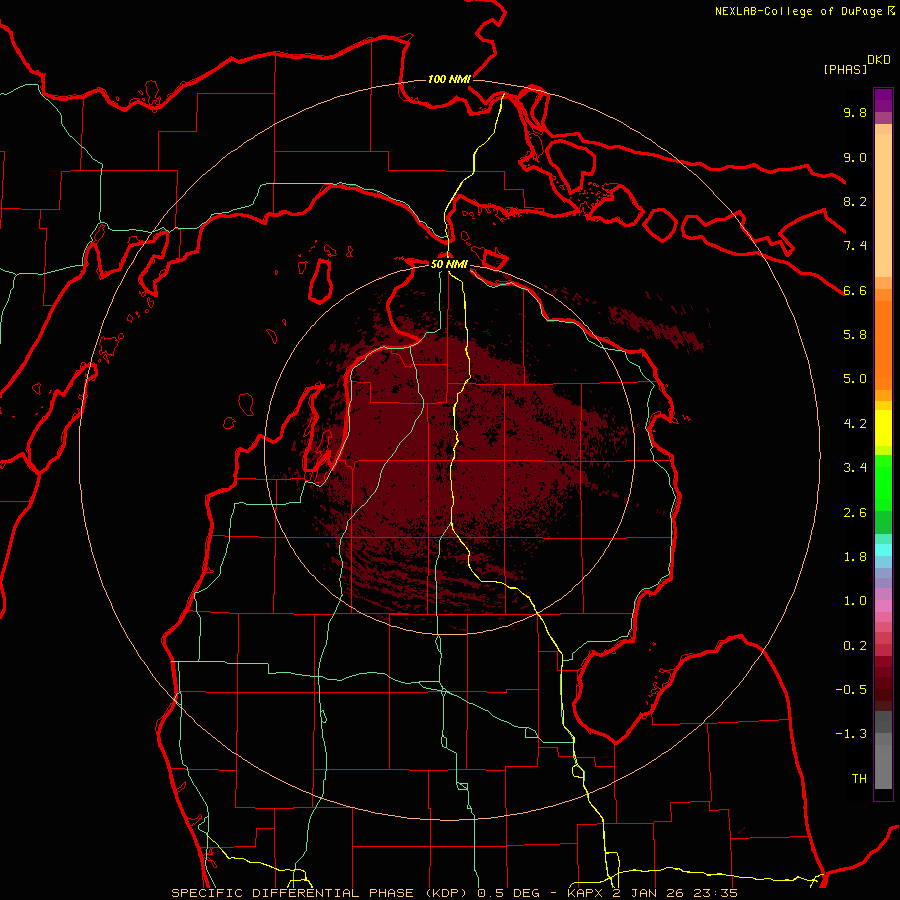Click the 1.0 value on the color scale
900x900 pixels.
click(x=855, y=600)
